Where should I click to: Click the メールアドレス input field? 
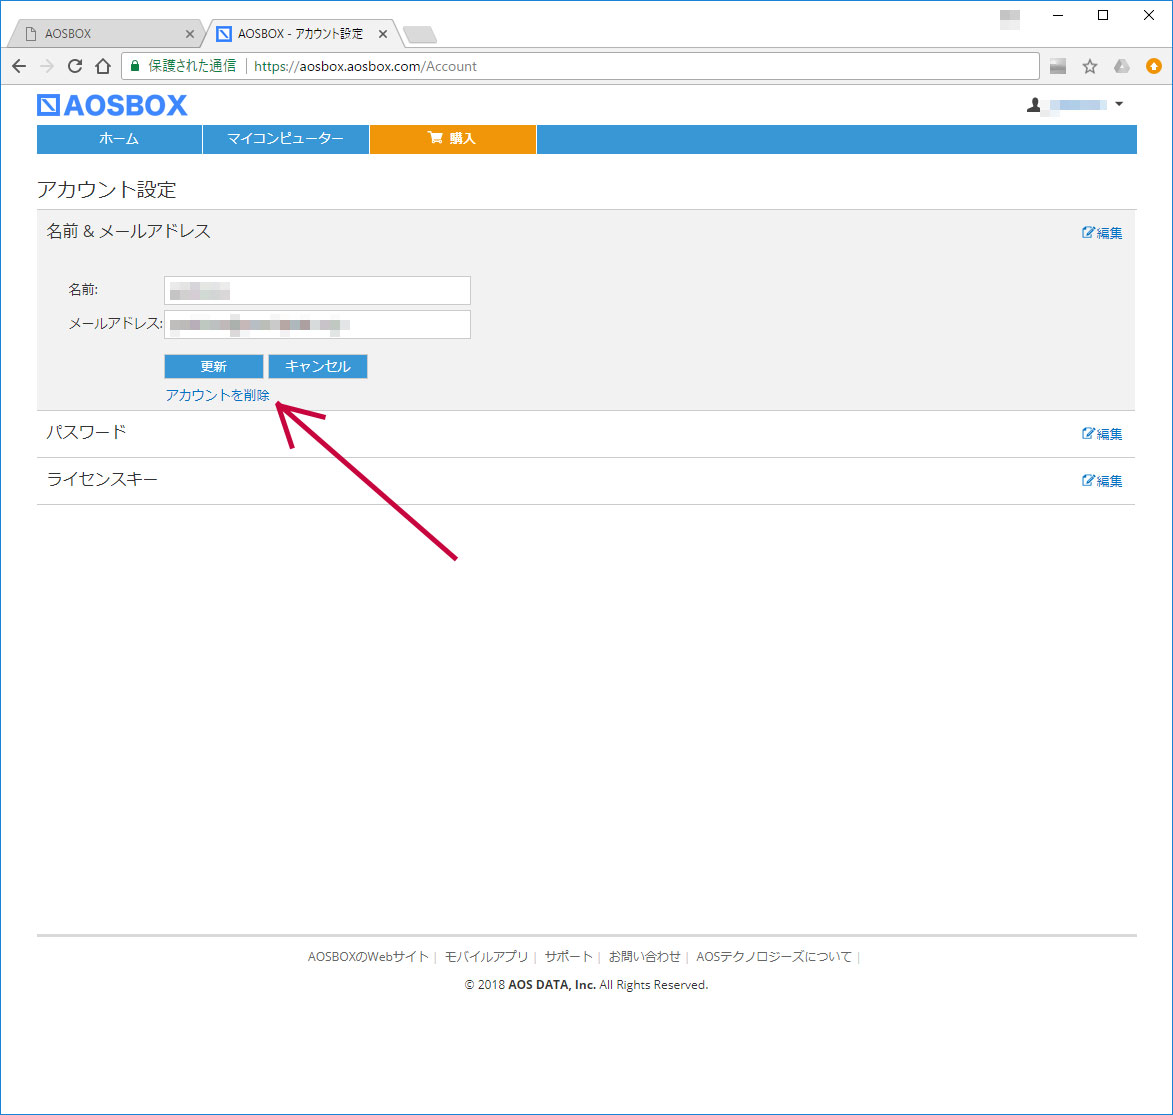coord(317,325)
